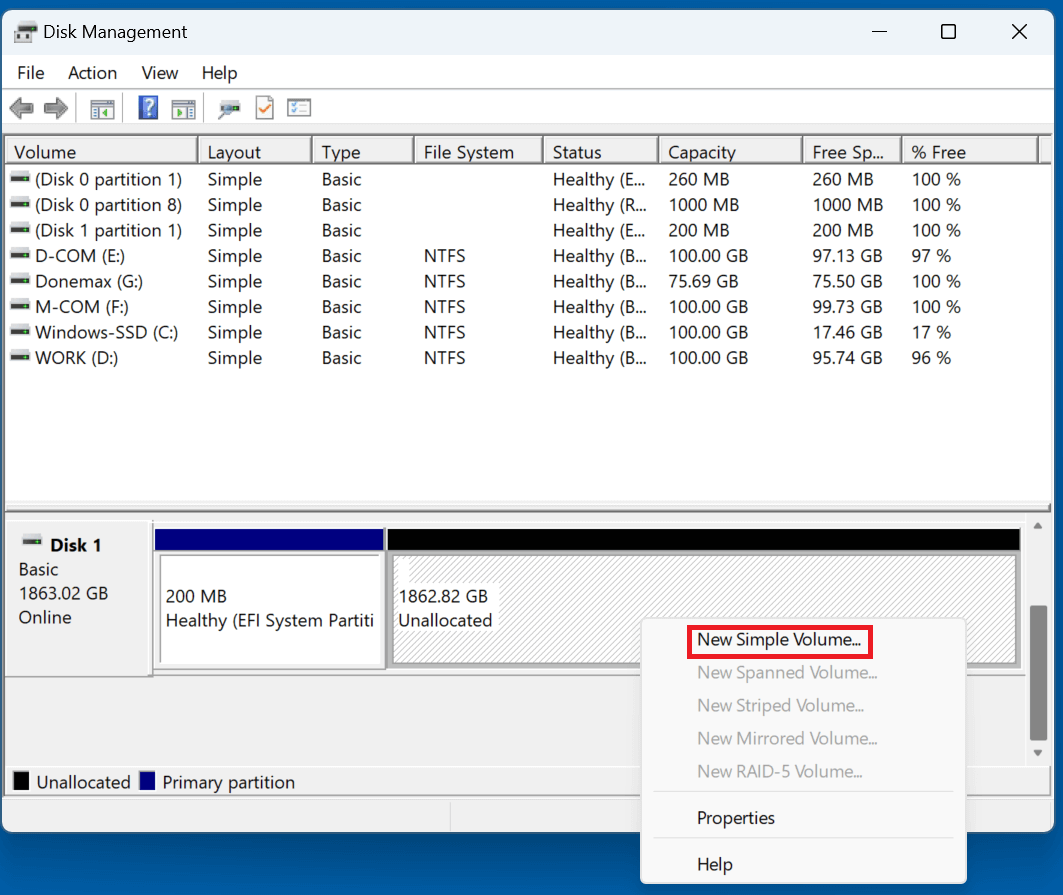
Task: Toggle the Show/Hide Action Pane icon
Action: 182,108
